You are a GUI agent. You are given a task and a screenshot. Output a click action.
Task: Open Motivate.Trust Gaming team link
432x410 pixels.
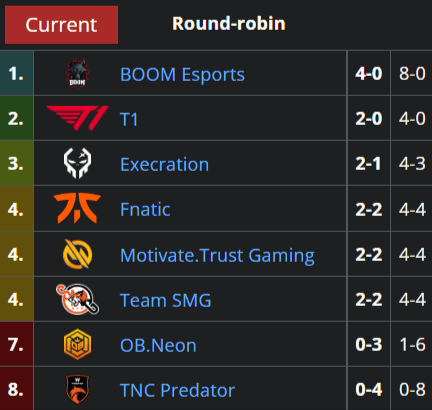tap(217, 256)
